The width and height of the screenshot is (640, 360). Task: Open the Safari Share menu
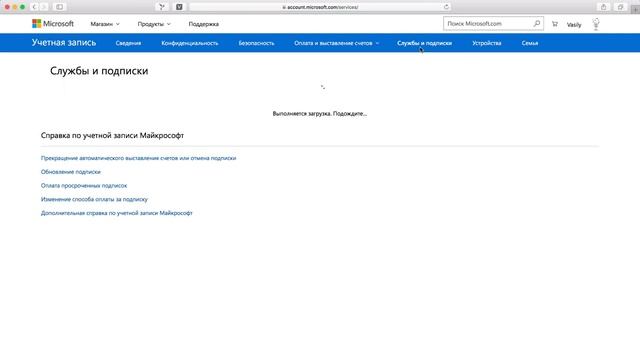[603, 7]
